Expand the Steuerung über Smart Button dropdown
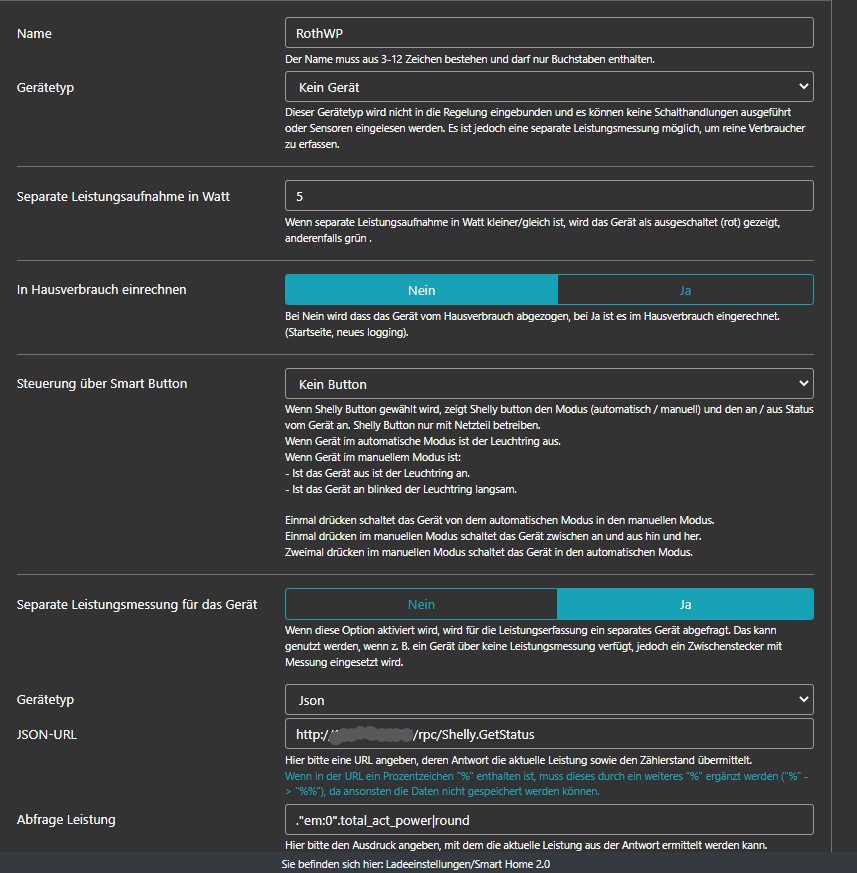The width and height of the screenshot is (857, 873). click(548, 384)
